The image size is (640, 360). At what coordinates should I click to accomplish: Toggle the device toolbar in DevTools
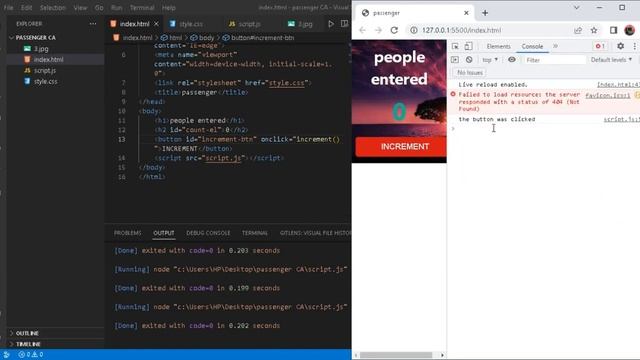(469, 46)
